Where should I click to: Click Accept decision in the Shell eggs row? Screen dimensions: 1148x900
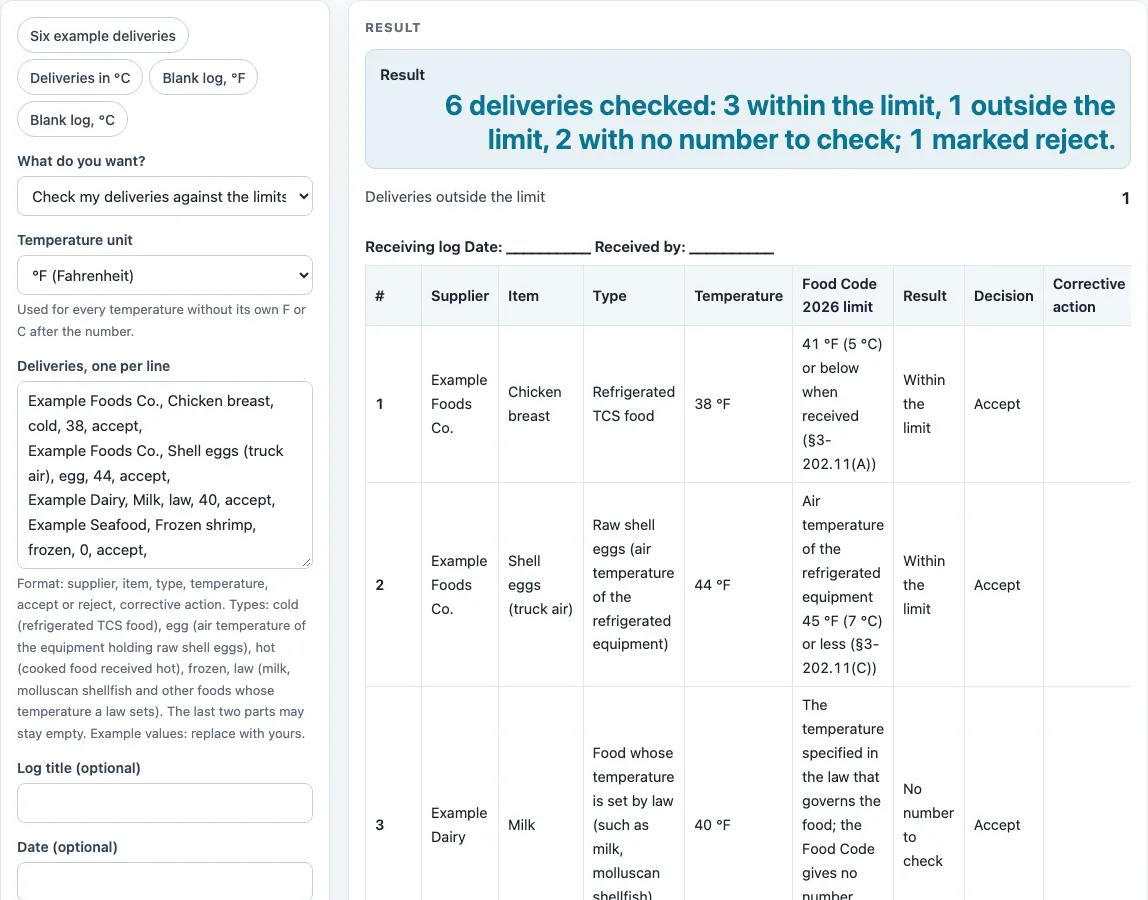coord(1004,585)
